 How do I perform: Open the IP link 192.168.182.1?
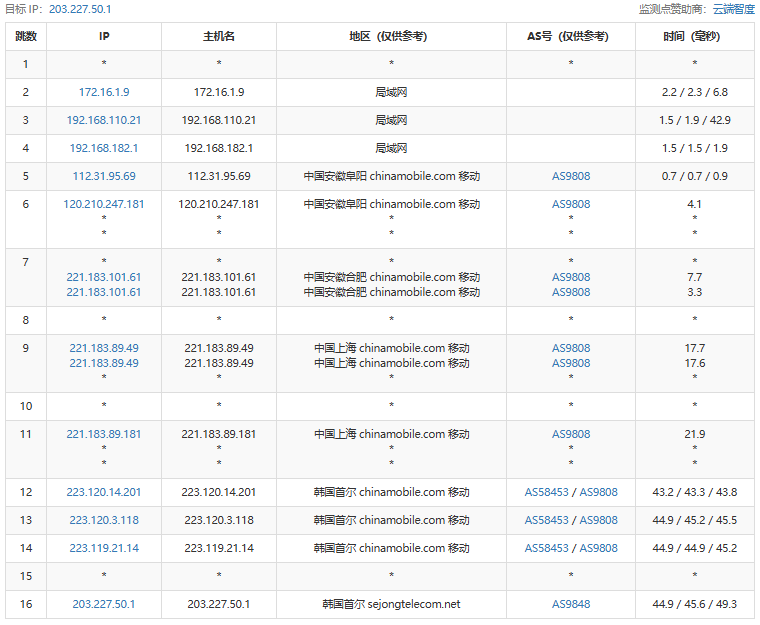[x=104, y=148]
